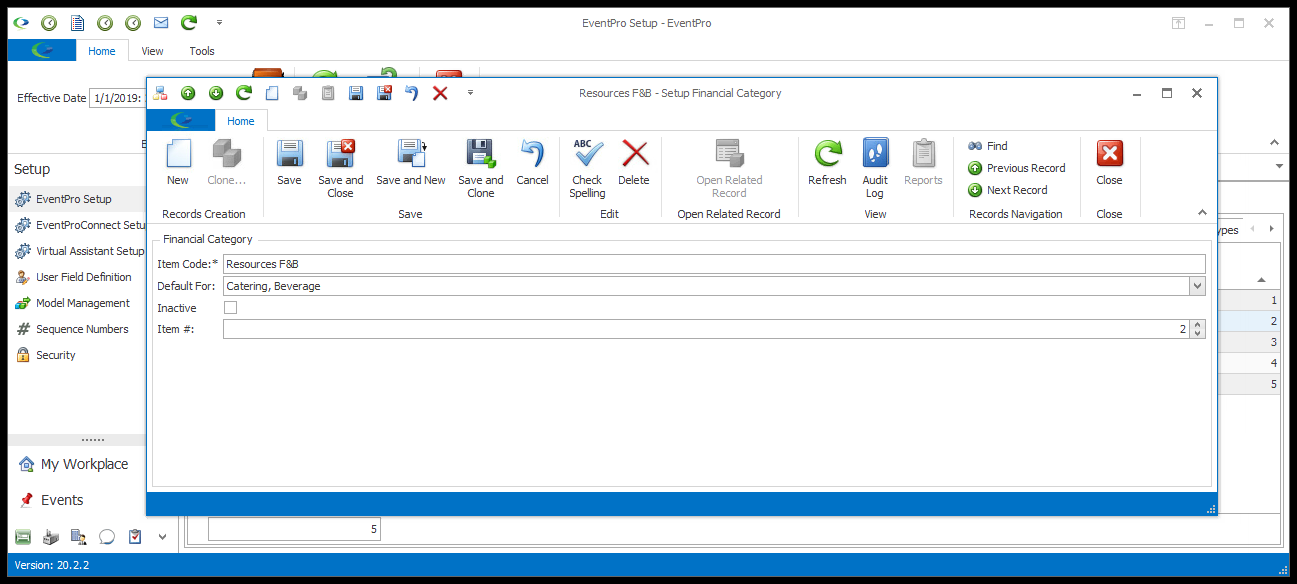Image resolution: width=1297 pixels, height=584 pixels.
Task: Click the Effective Date field
Action: 118,98
